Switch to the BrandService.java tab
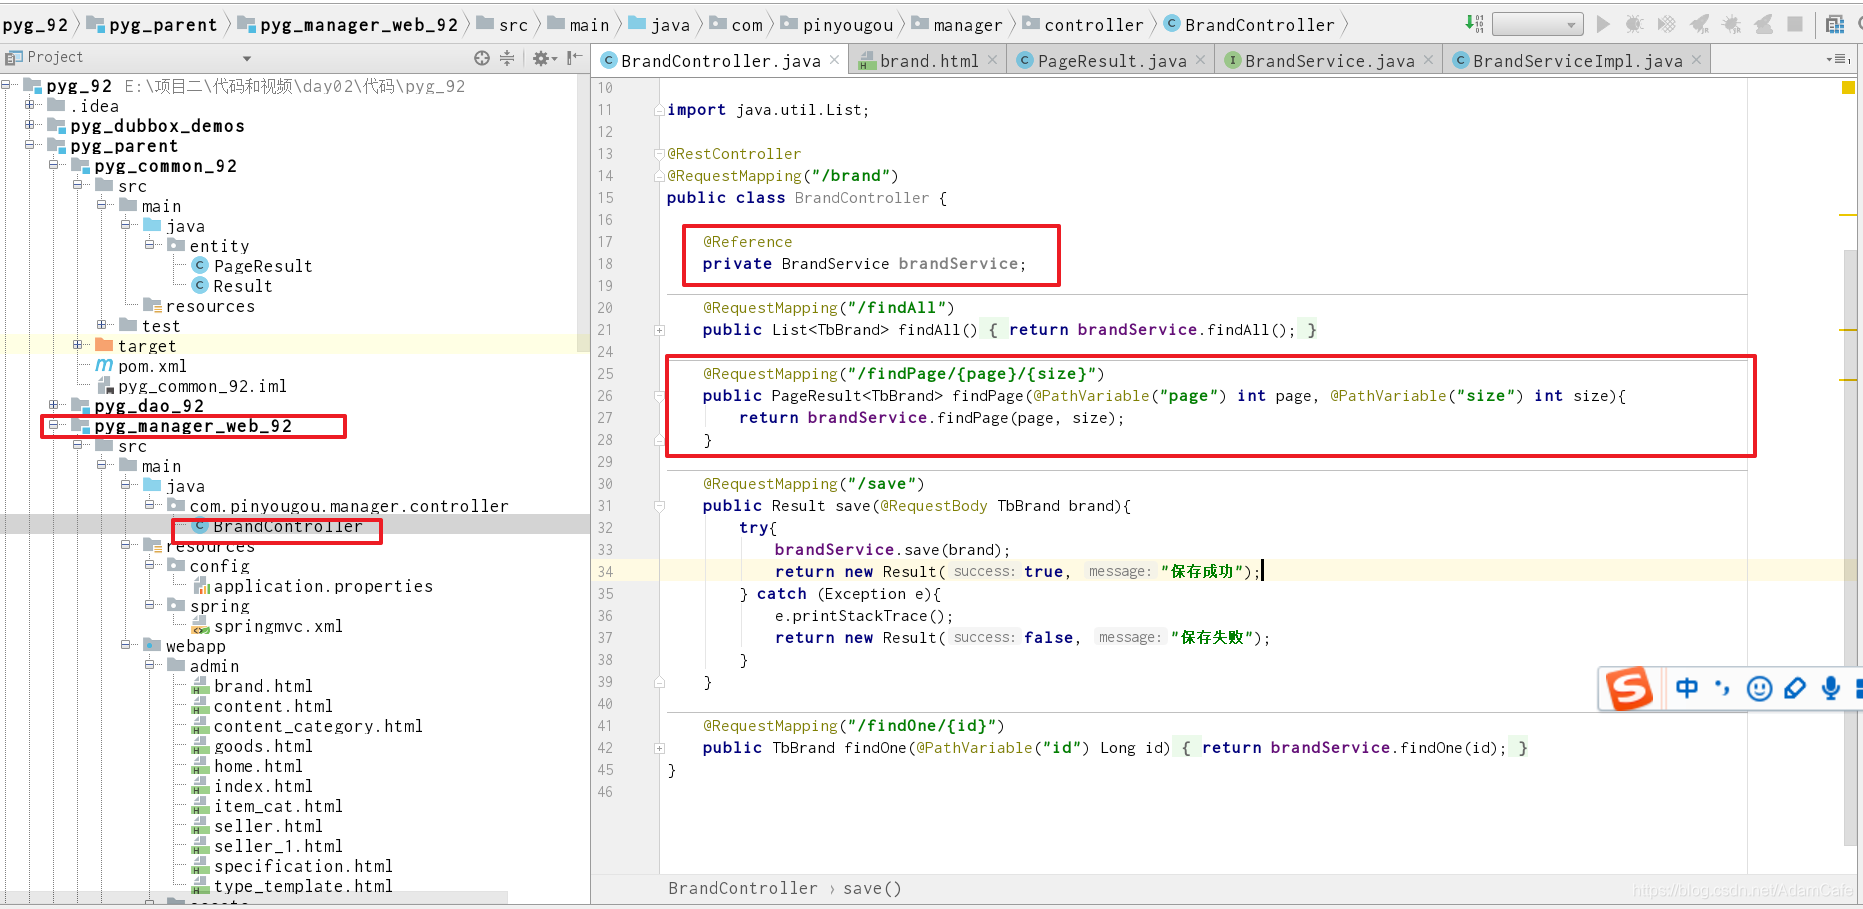The width and height of the screenshot is (1863, 909). [x=1329, y=61]
